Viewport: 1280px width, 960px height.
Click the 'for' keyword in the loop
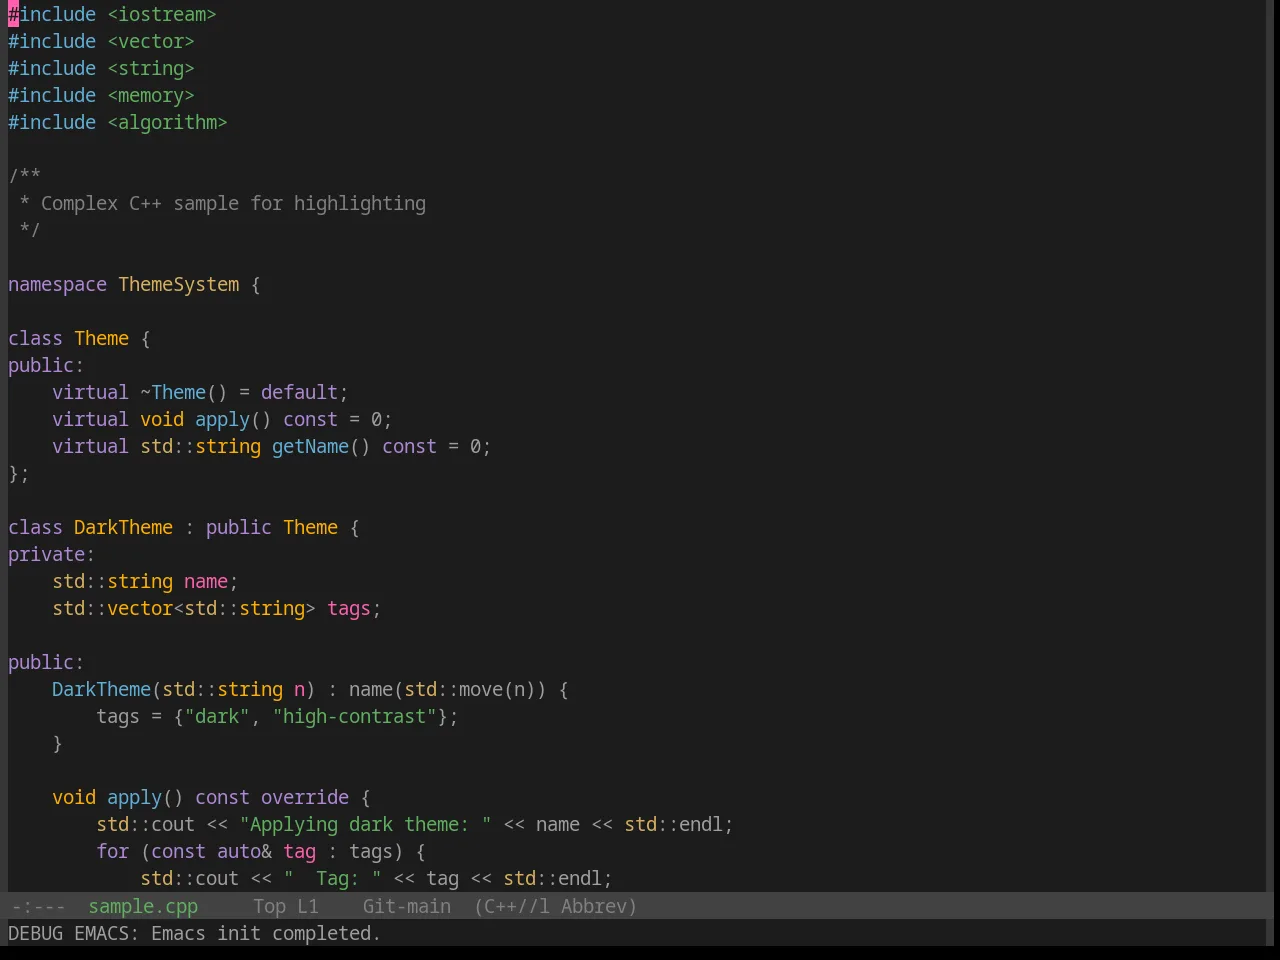click(x=113, y=851)
